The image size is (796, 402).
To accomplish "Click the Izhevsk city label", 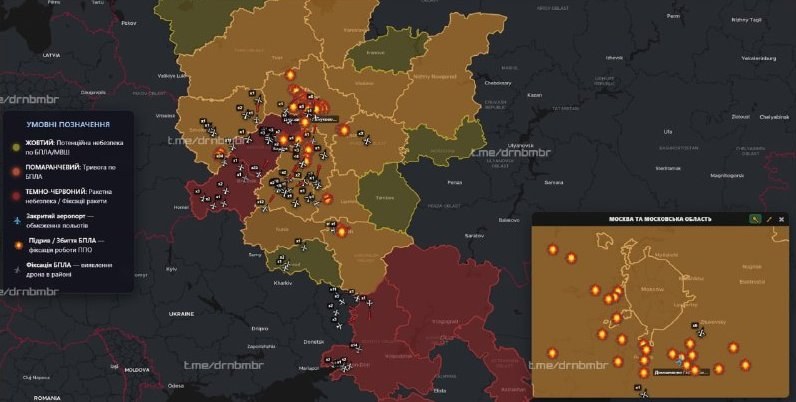I will [614, 58].
